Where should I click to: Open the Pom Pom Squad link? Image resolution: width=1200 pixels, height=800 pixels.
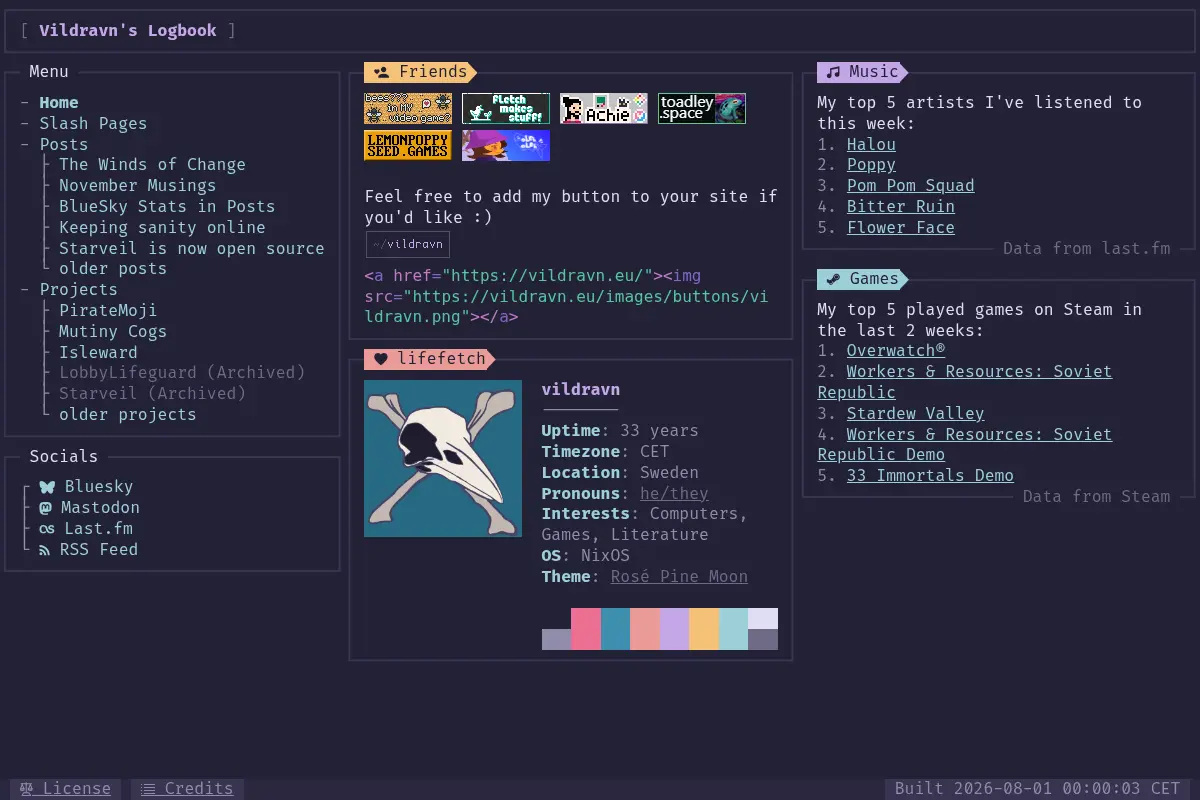tap(911, 186)
